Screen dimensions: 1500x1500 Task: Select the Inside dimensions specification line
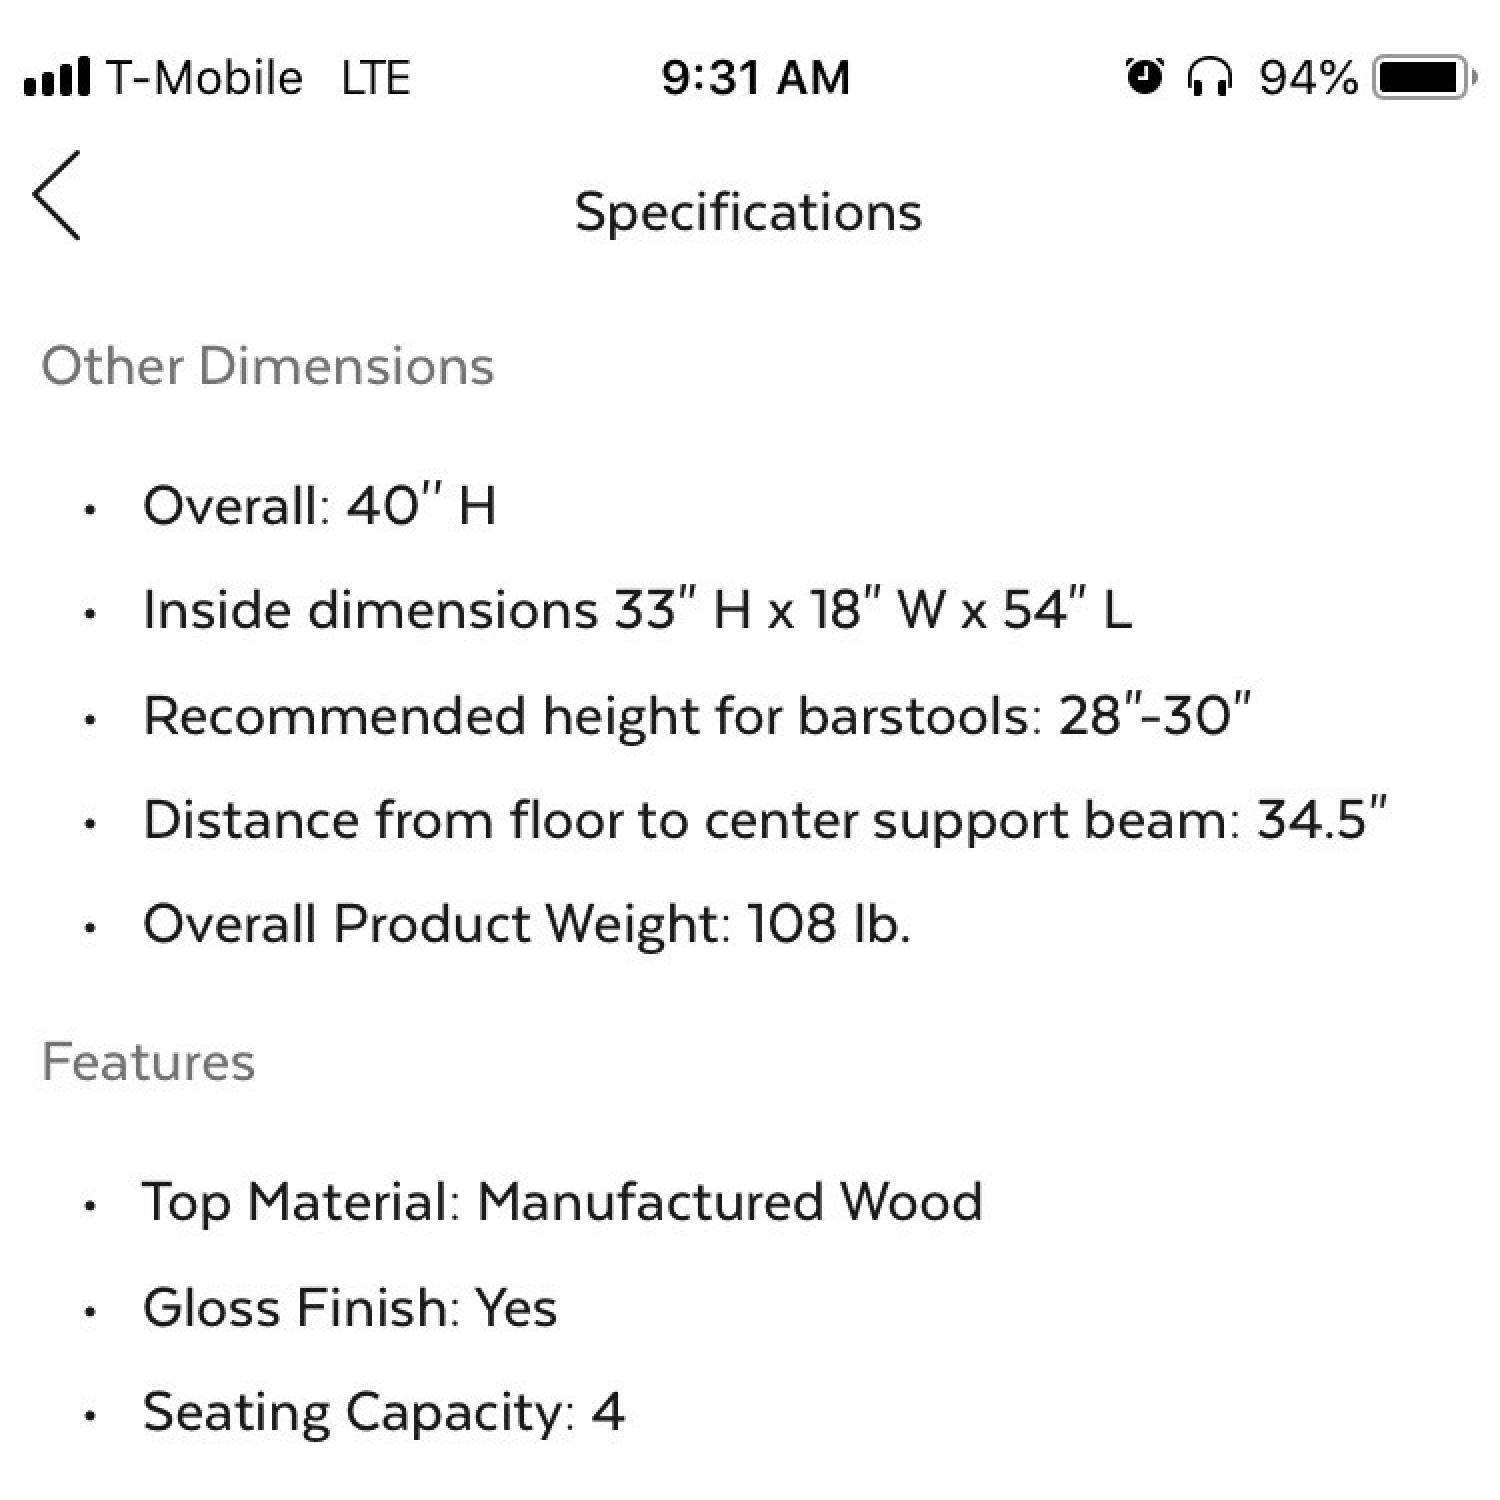(637, 610)
